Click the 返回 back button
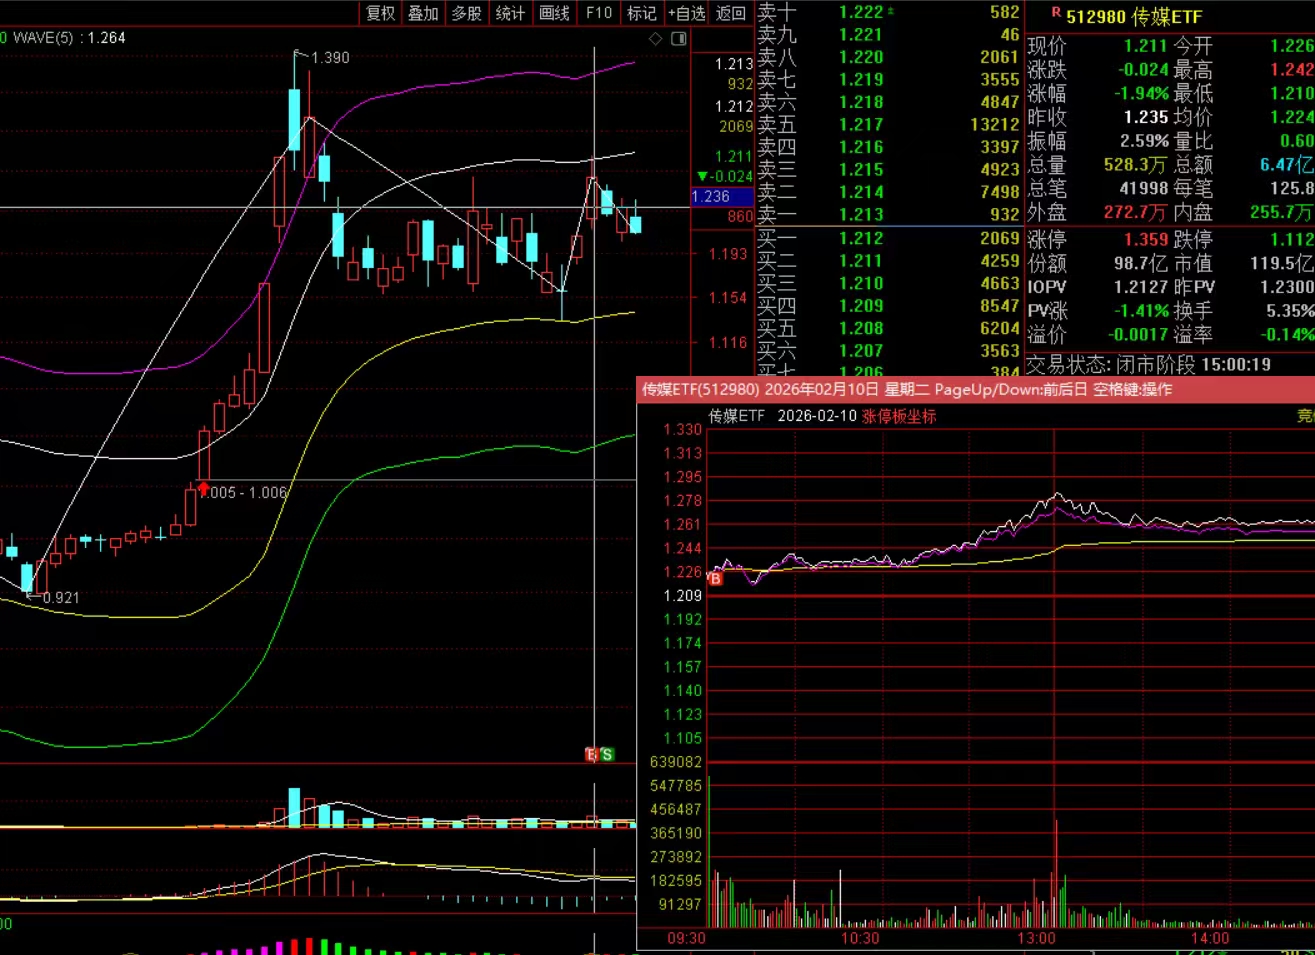 point(731,13)
